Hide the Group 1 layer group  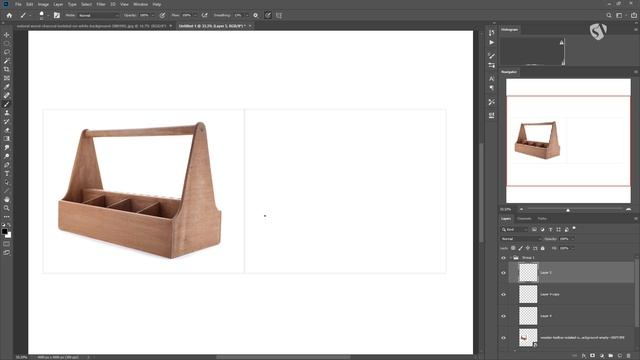tap(503, 258)
